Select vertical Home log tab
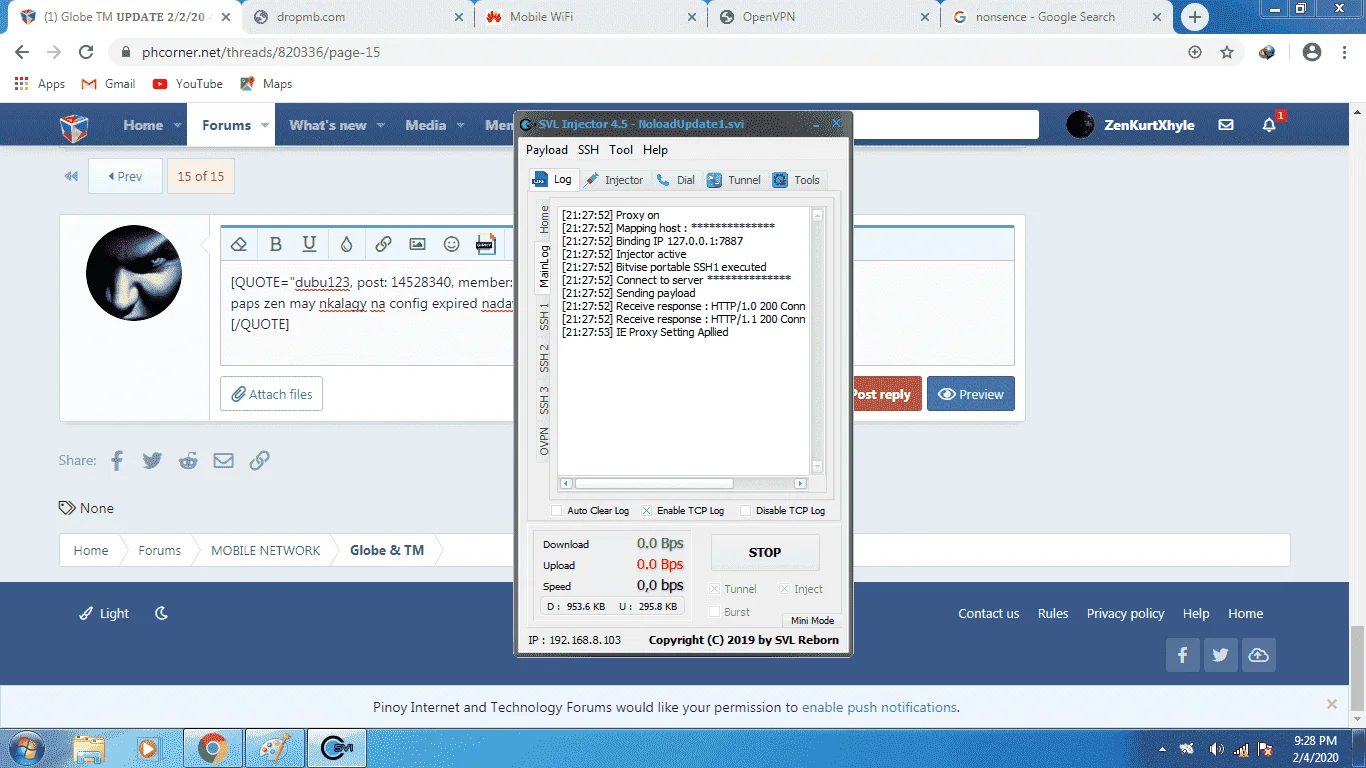The width and height of the screenshot is (1366, 768). click(x=544, y=218)
